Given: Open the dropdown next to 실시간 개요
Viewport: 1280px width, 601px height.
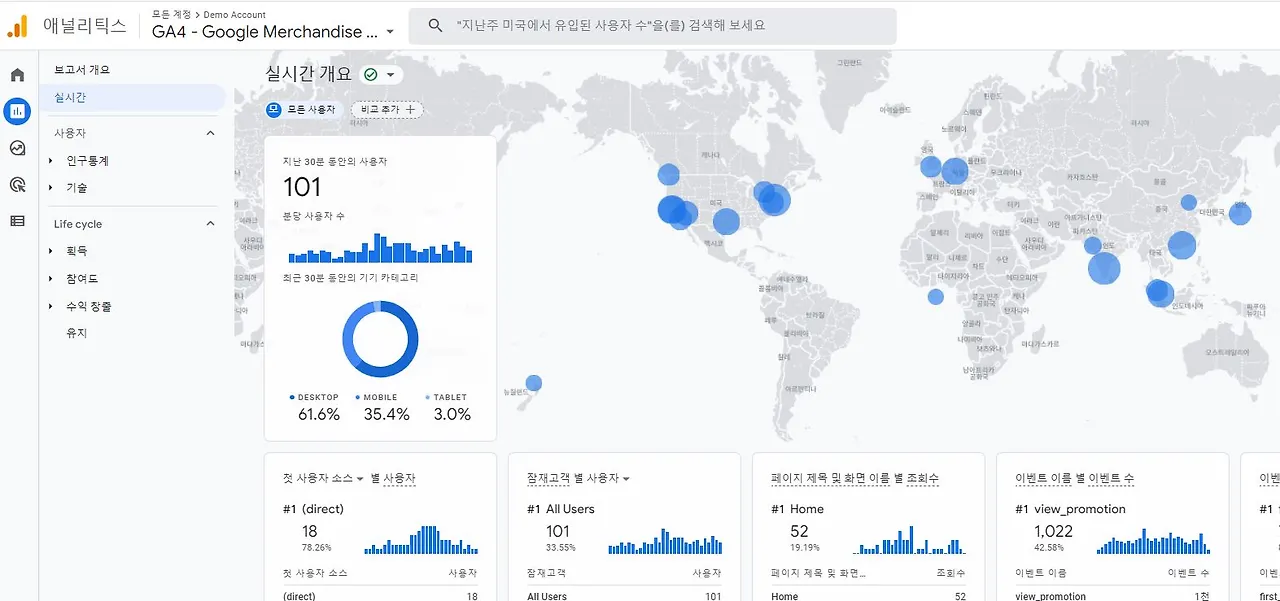Looking at the screenshot, I should click(392, 74).
